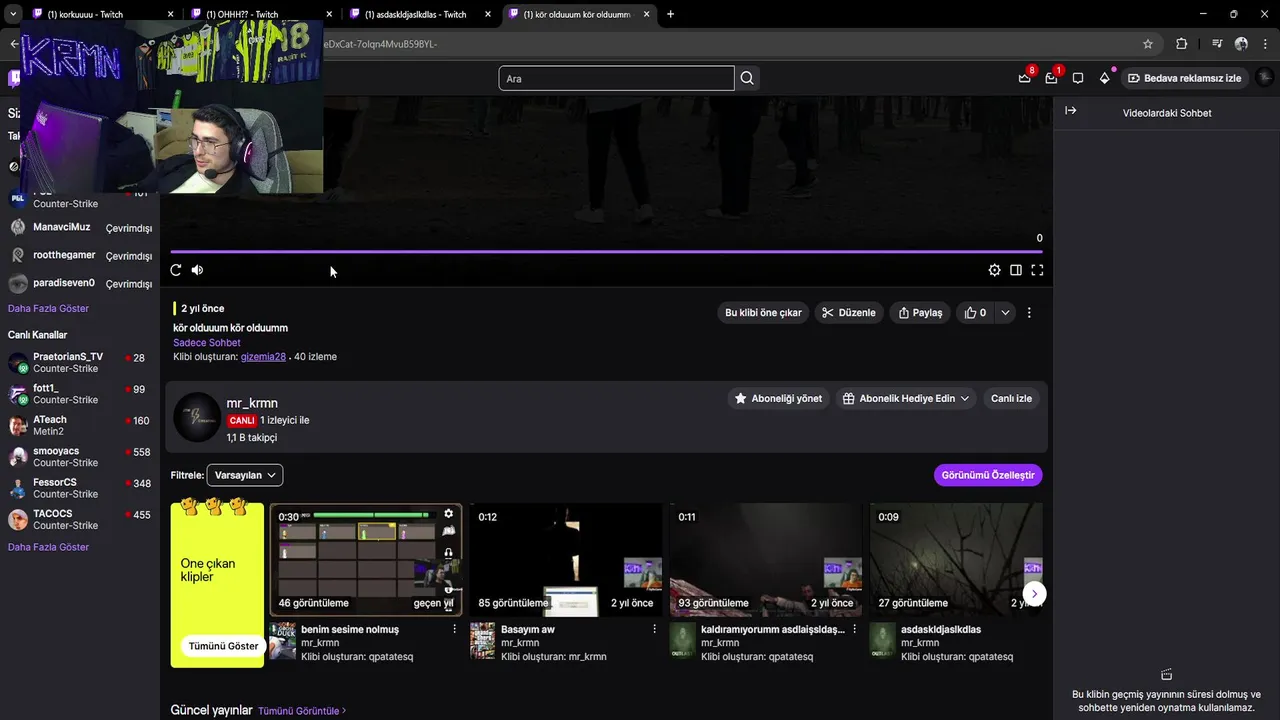The width and height of the screenshot is (1280, 720).
Task: Enter fullscreen in the video player
Action: tap(1037, 270)
